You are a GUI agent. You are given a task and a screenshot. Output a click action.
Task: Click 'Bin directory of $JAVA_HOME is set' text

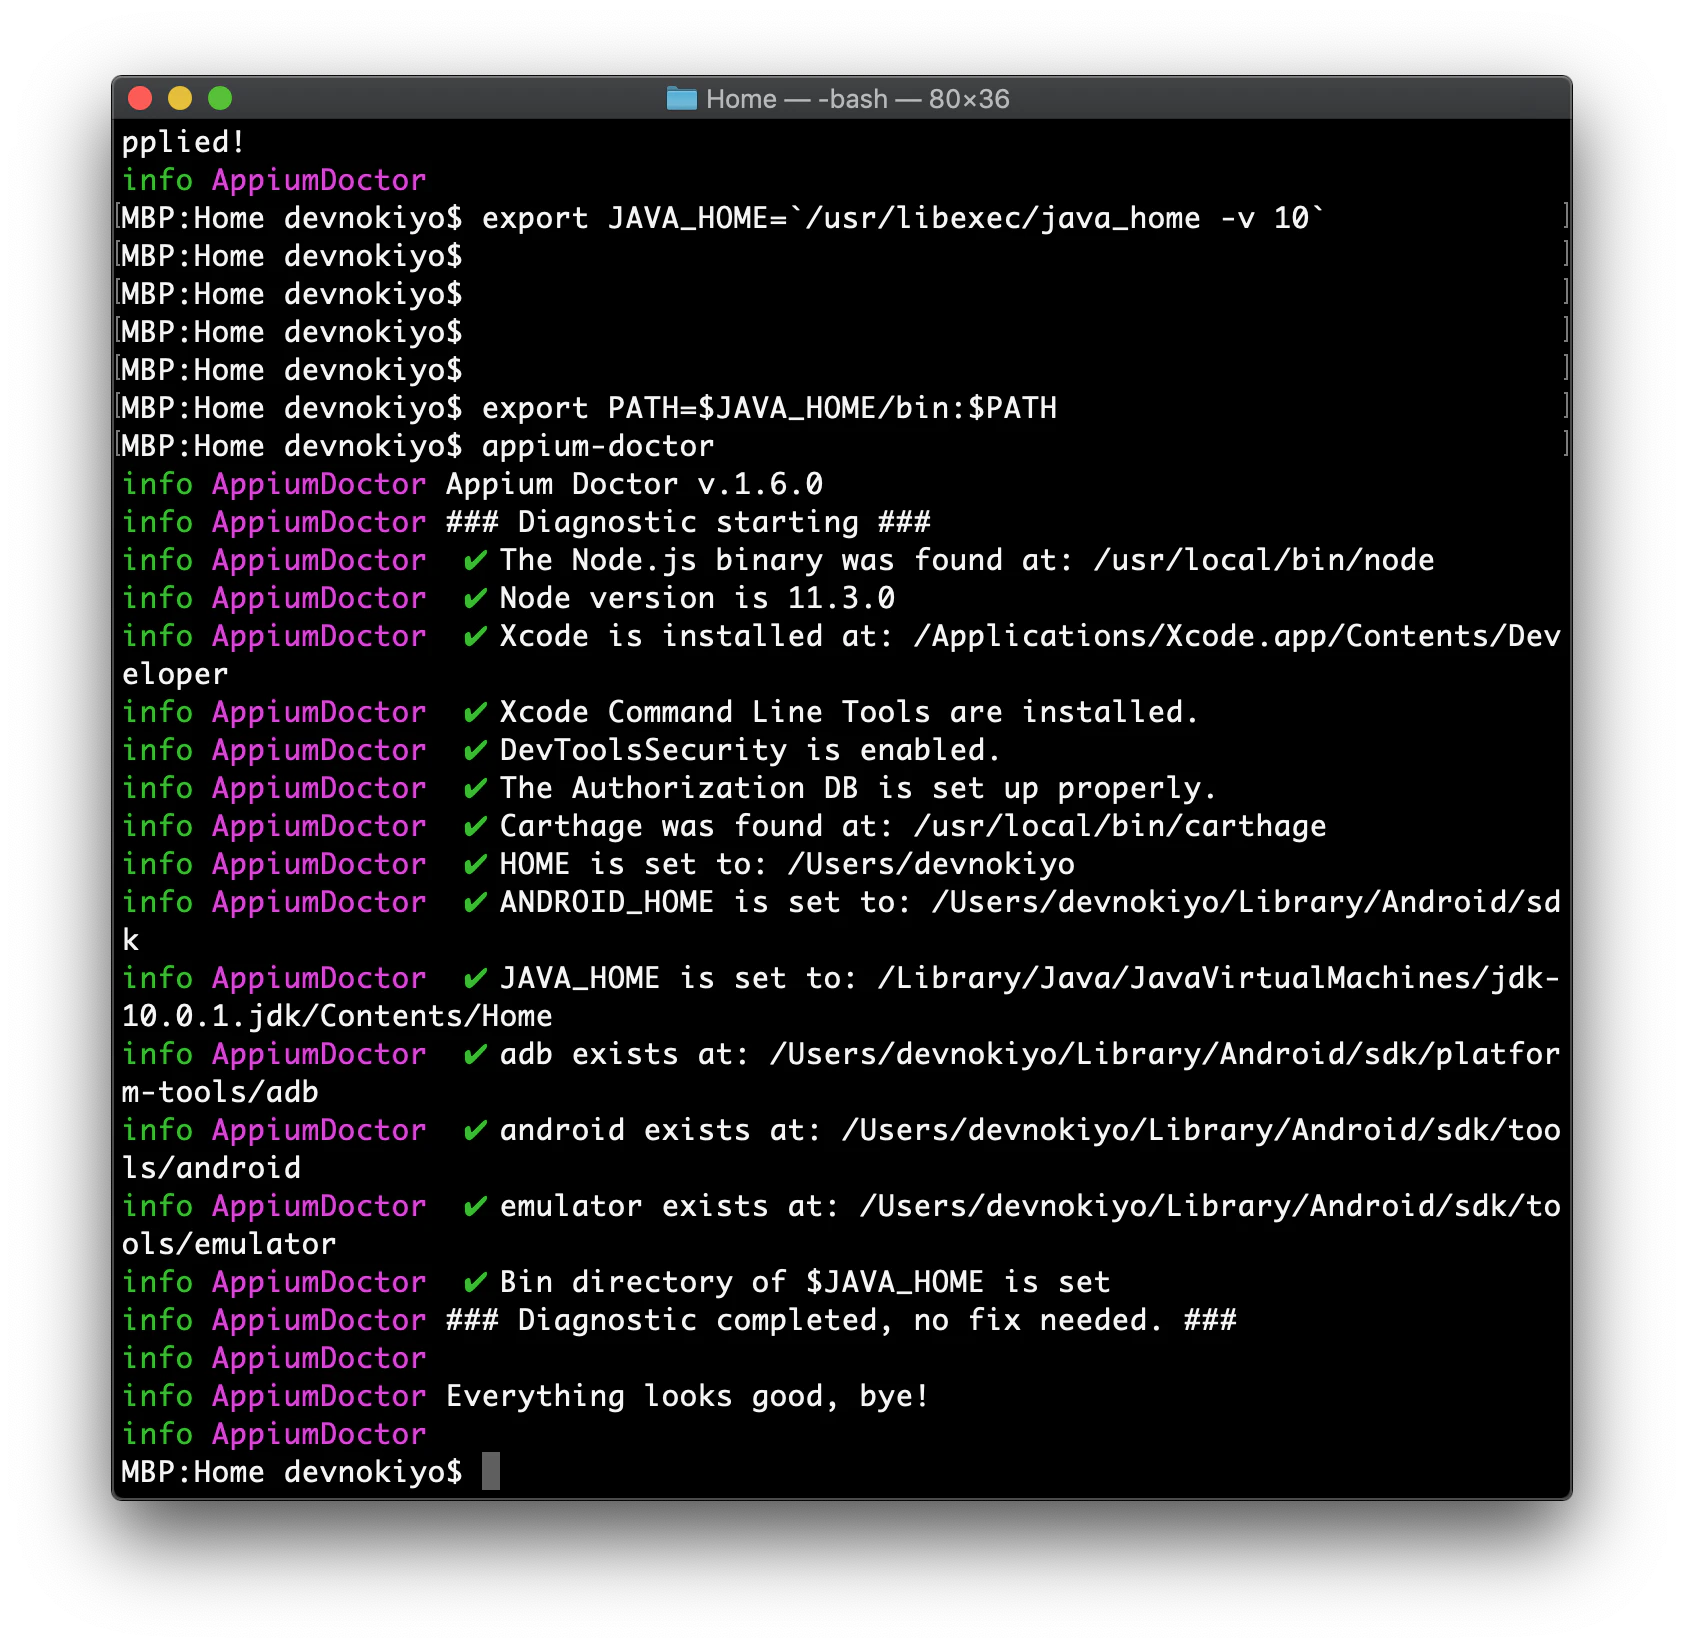[805, 1282]
